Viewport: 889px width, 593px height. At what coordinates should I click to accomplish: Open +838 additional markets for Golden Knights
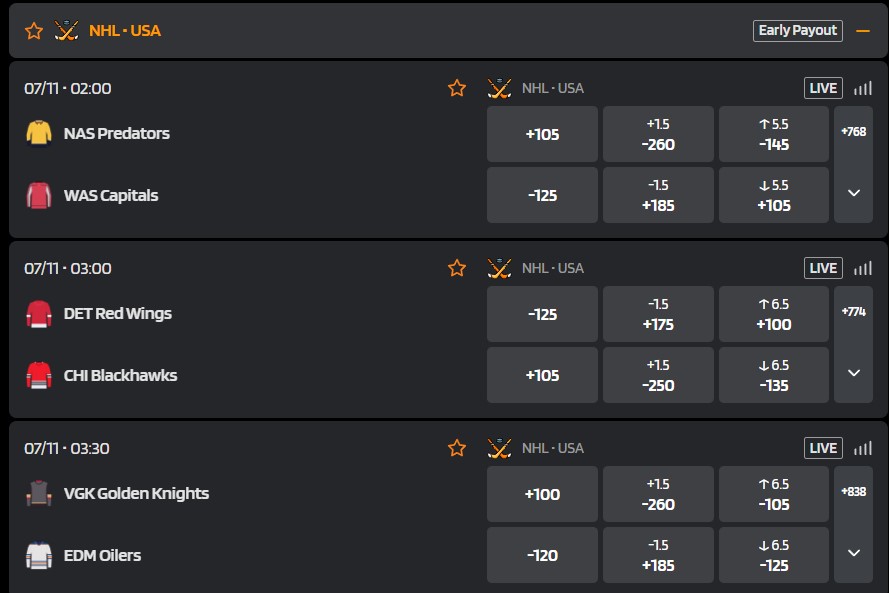pos(854,492)
